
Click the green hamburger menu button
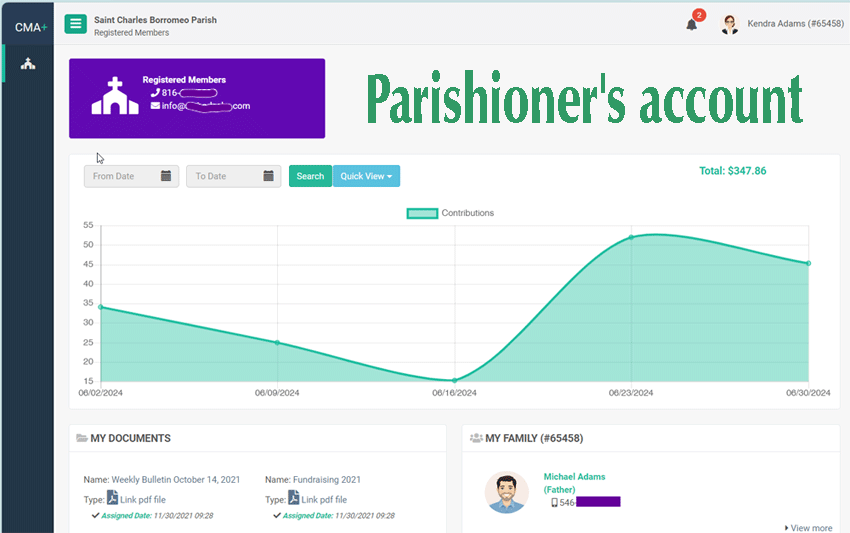pyautogui.click(x=75, y=24)
